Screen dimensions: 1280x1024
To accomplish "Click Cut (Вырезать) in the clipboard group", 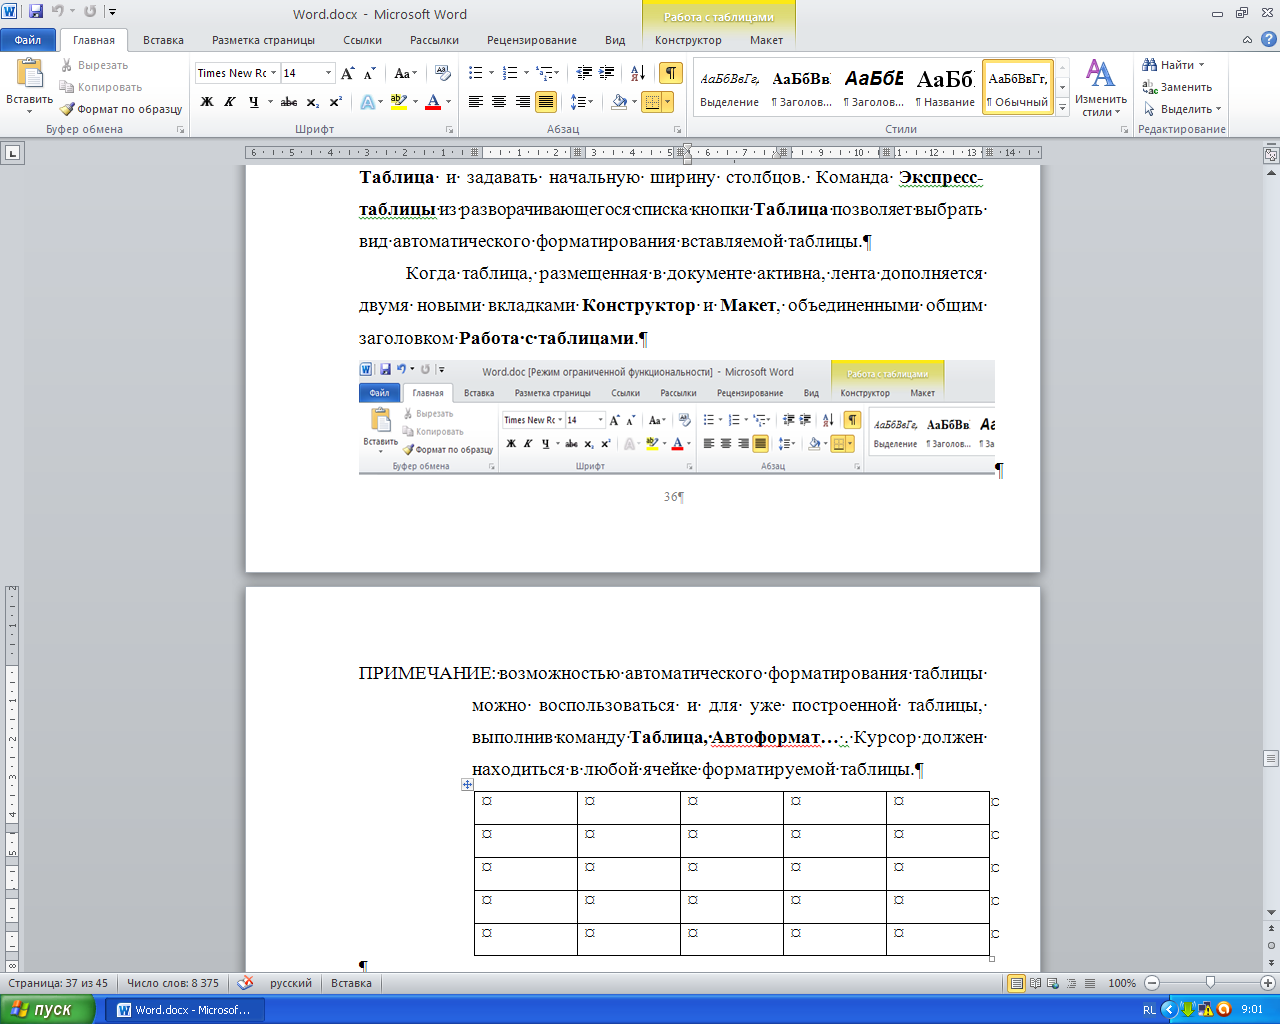I will pos(94,65).
